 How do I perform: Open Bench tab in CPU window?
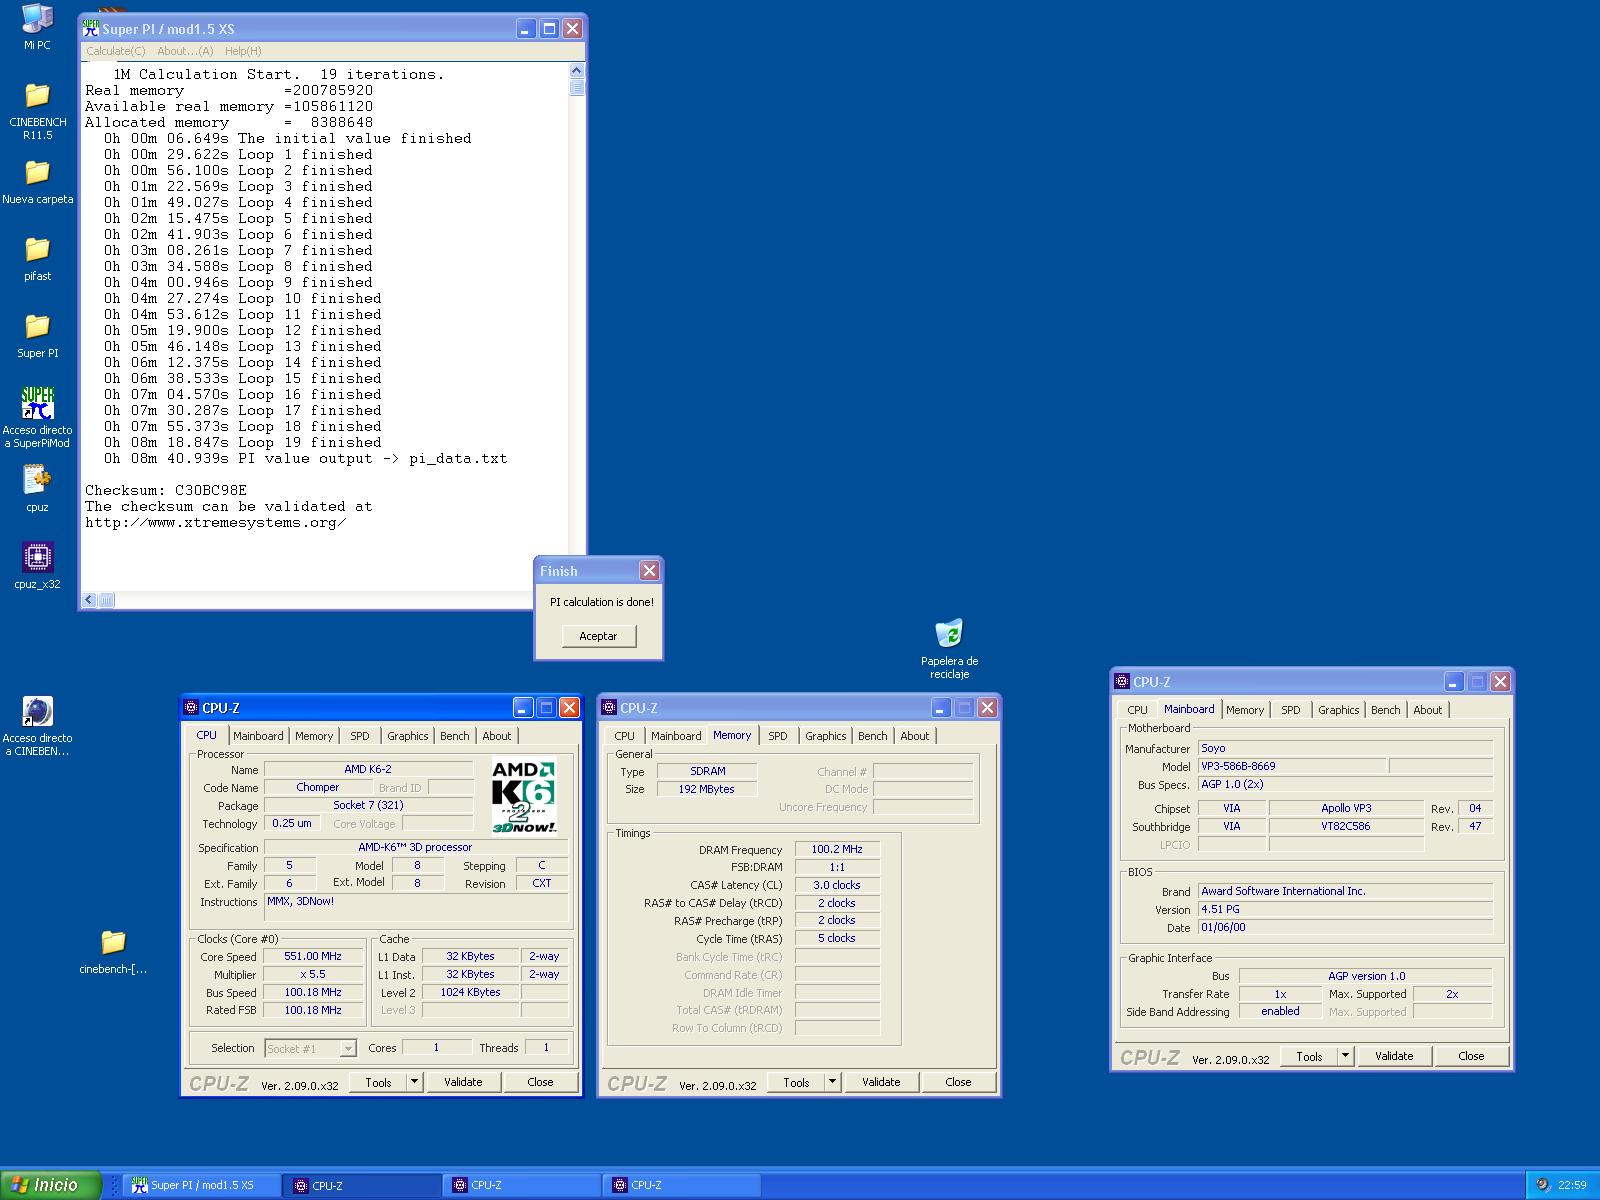click(455, 736)
